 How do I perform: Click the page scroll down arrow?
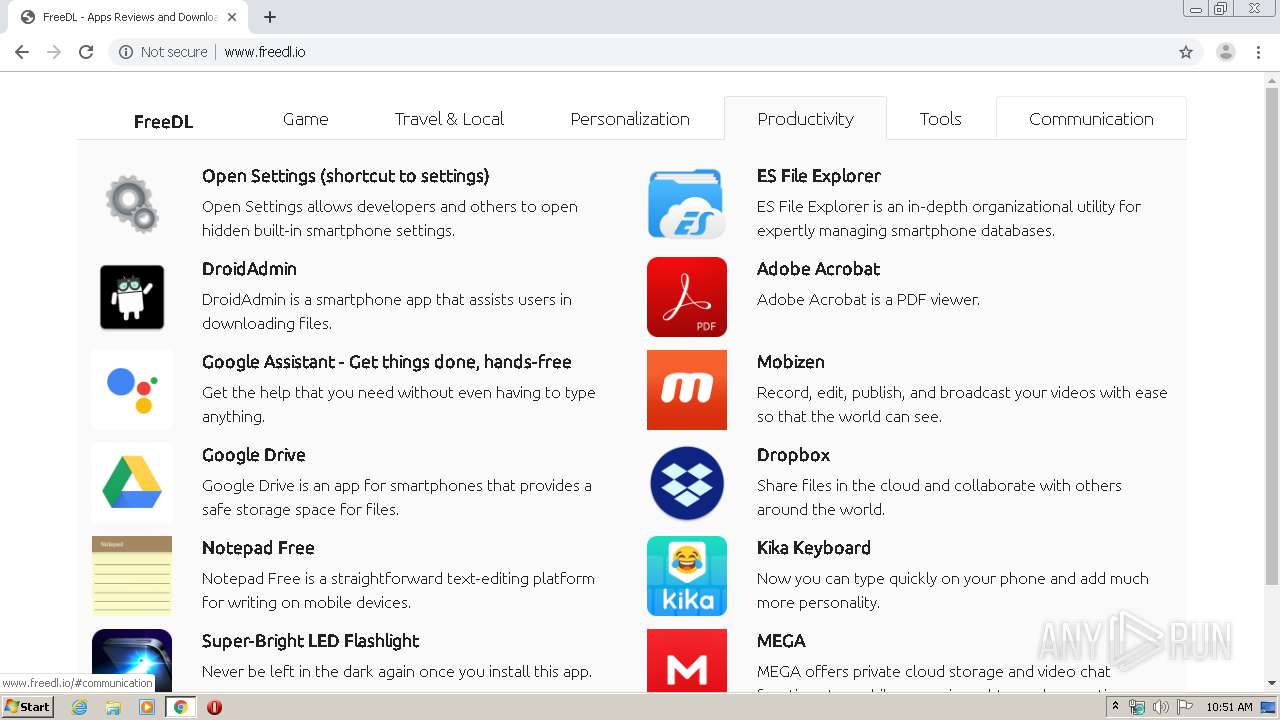(x=1272, y=683)
